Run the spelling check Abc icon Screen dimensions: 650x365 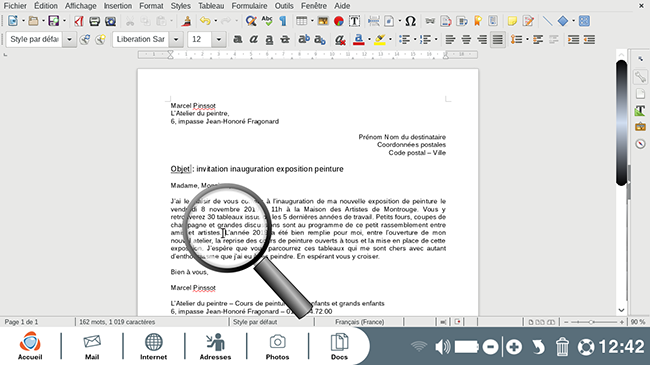[x=267, y=21]
